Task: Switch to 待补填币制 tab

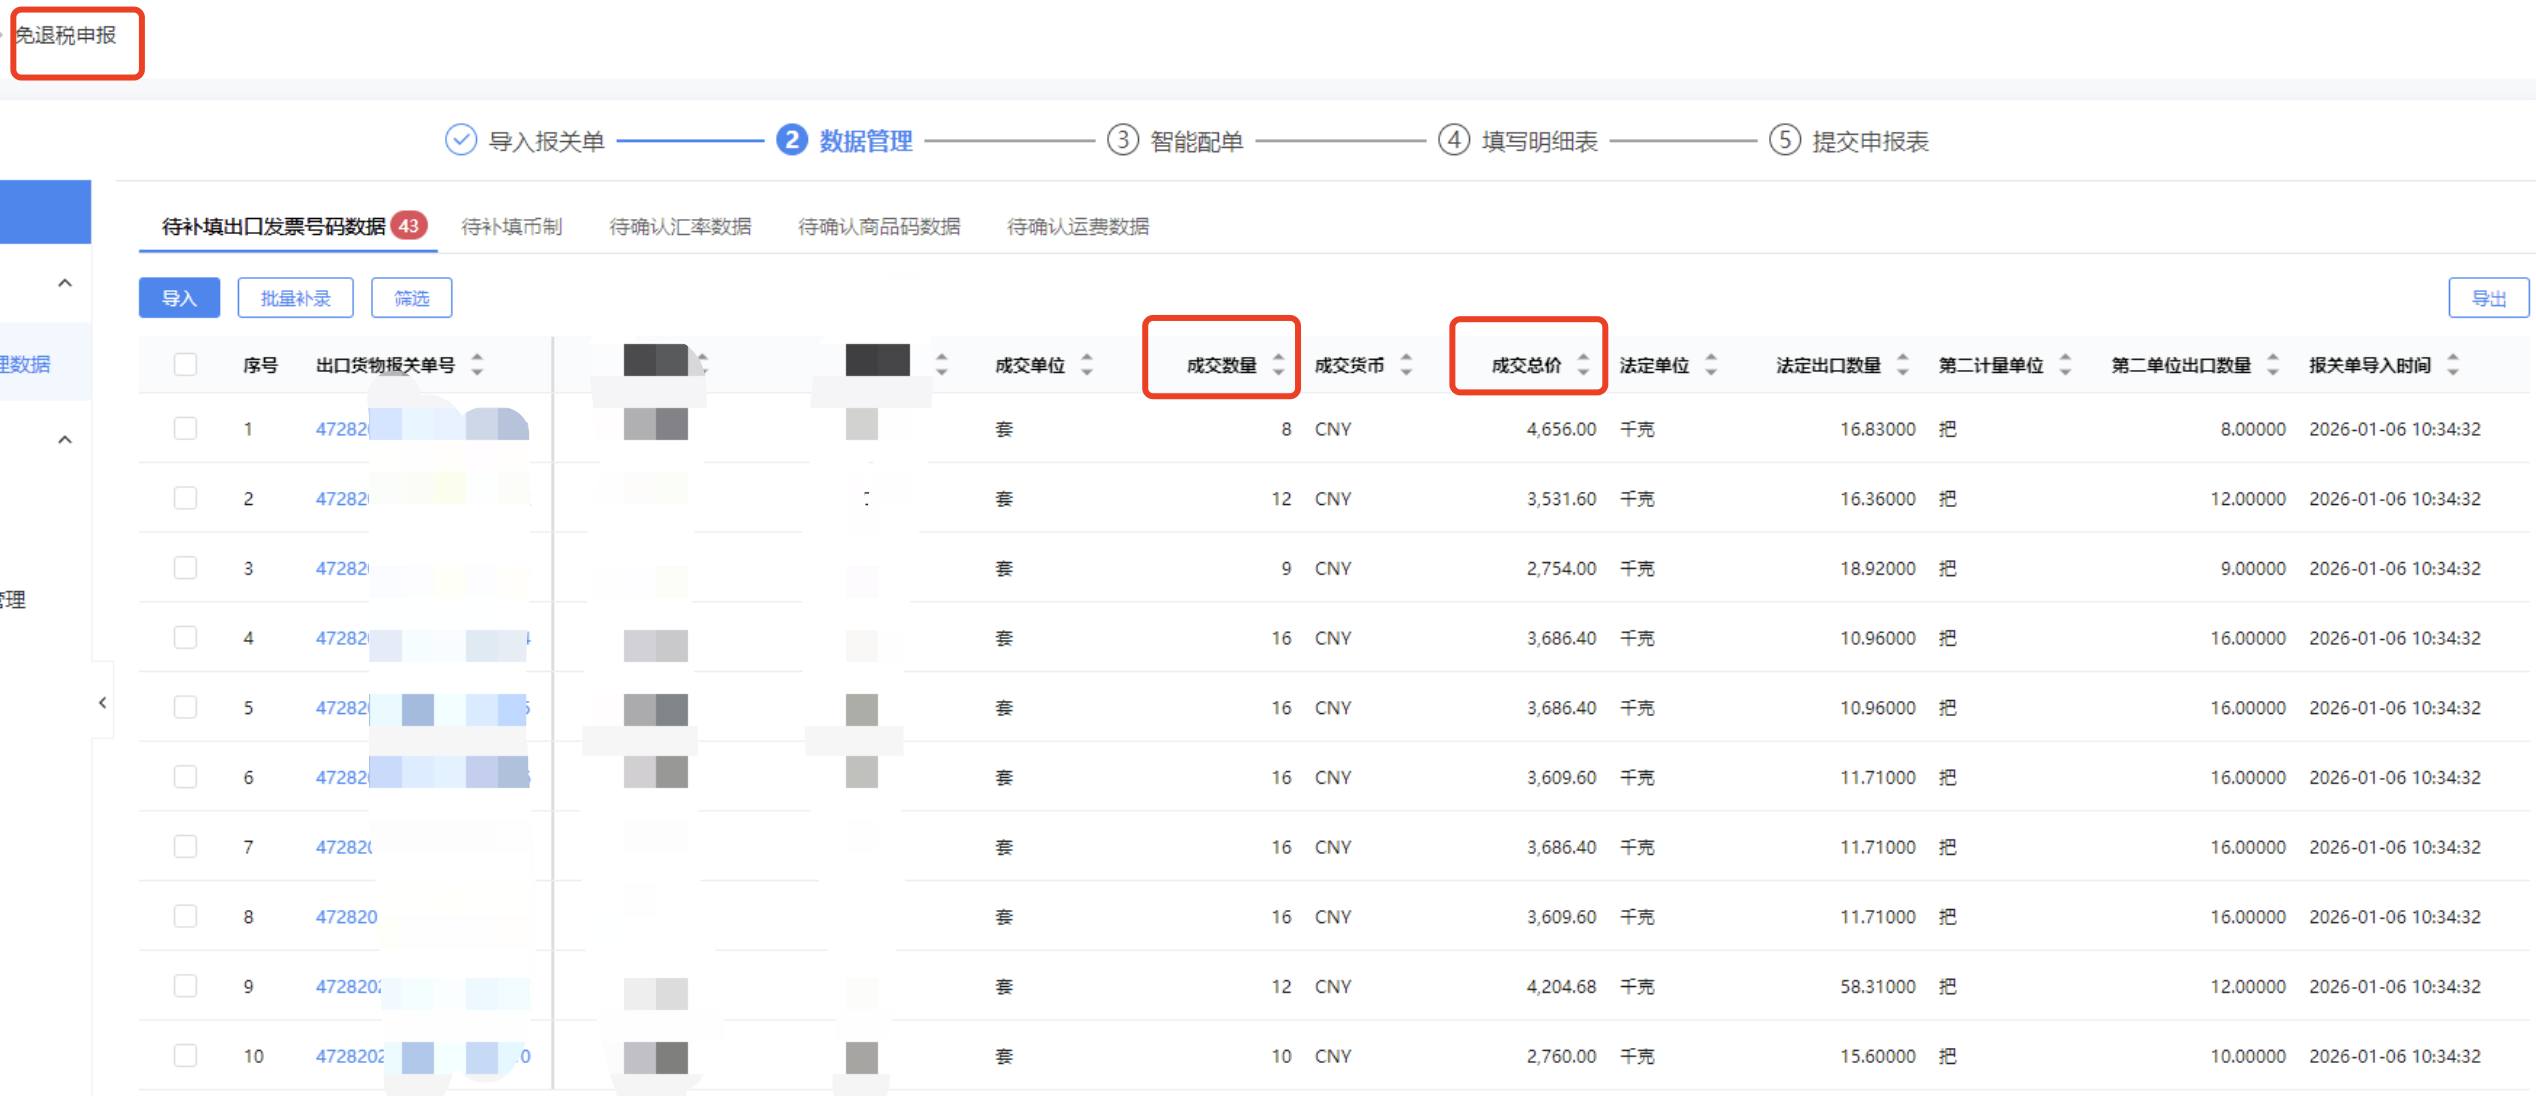Action: 511,227
